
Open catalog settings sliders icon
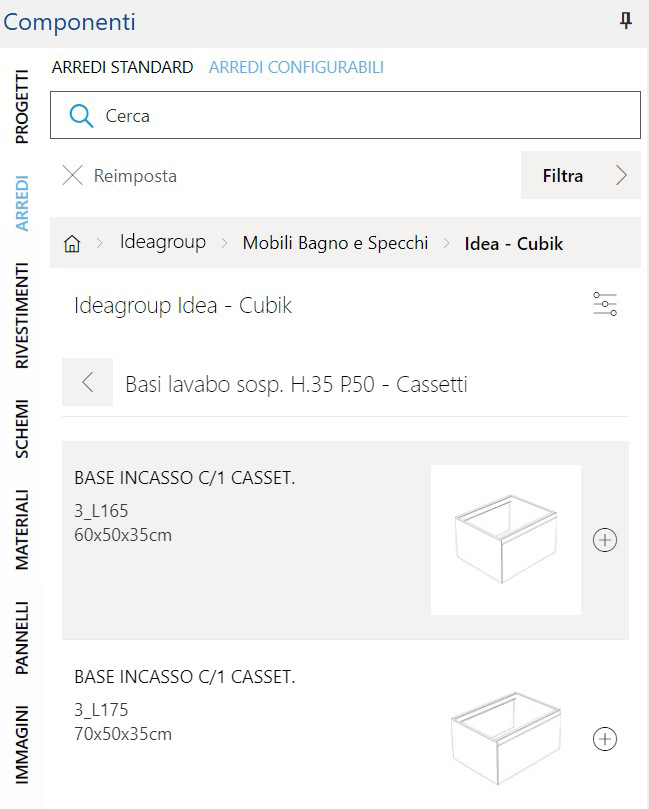(605, 305)
